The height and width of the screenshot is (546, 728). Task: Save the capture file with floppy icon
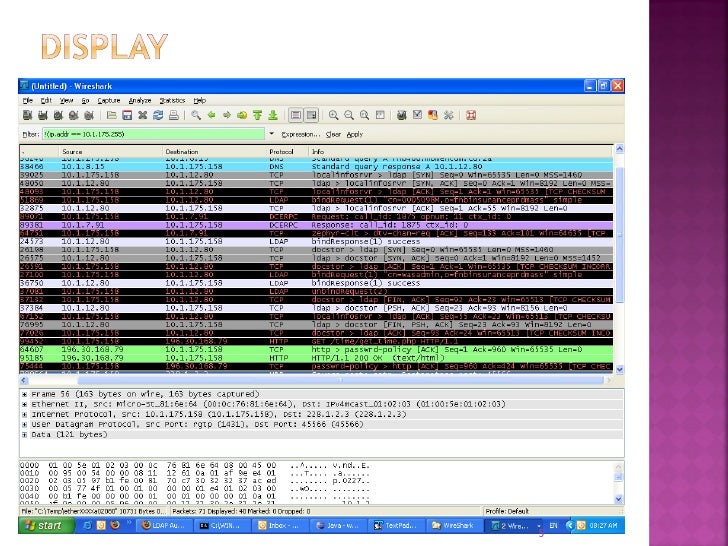(x=127, y=115)
